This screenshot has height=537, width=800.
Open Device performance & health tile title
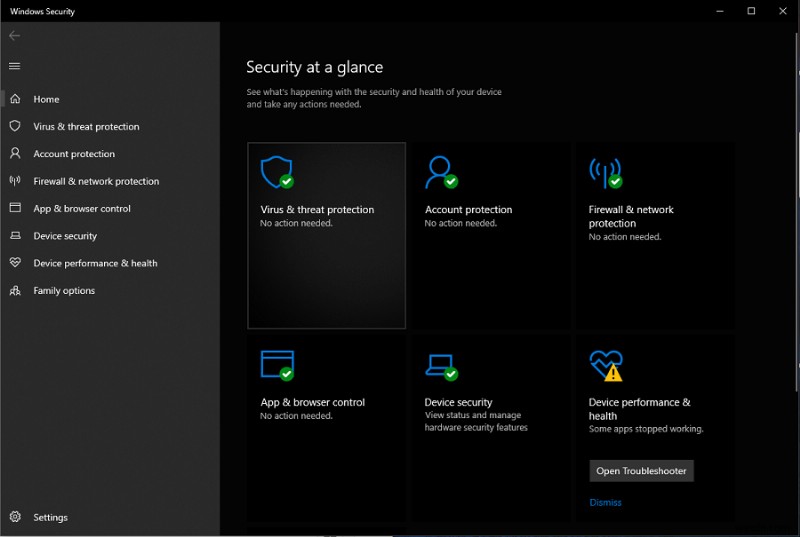point(639,409)
